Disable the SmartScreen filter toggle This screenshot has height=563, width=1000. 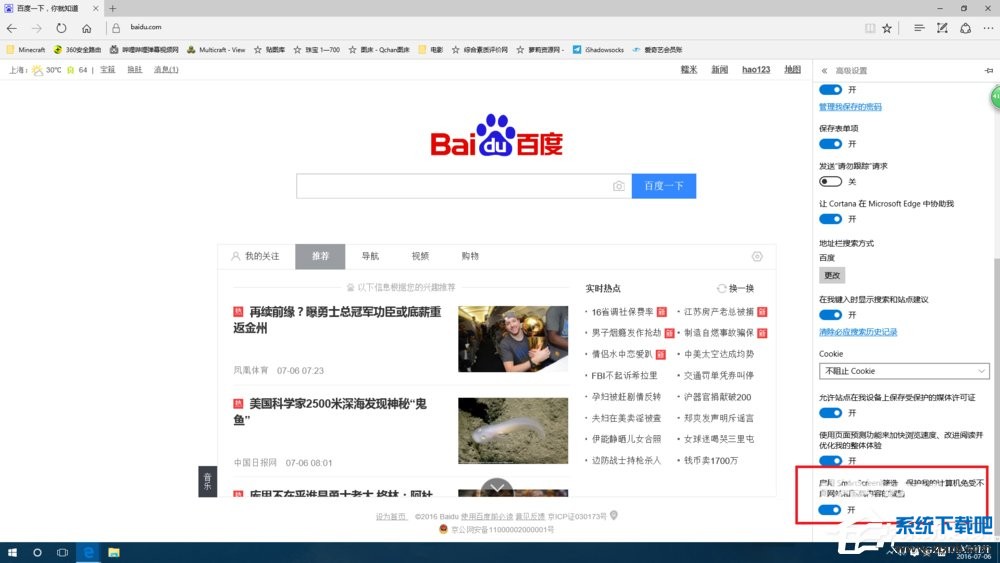(x=830, y=510)
